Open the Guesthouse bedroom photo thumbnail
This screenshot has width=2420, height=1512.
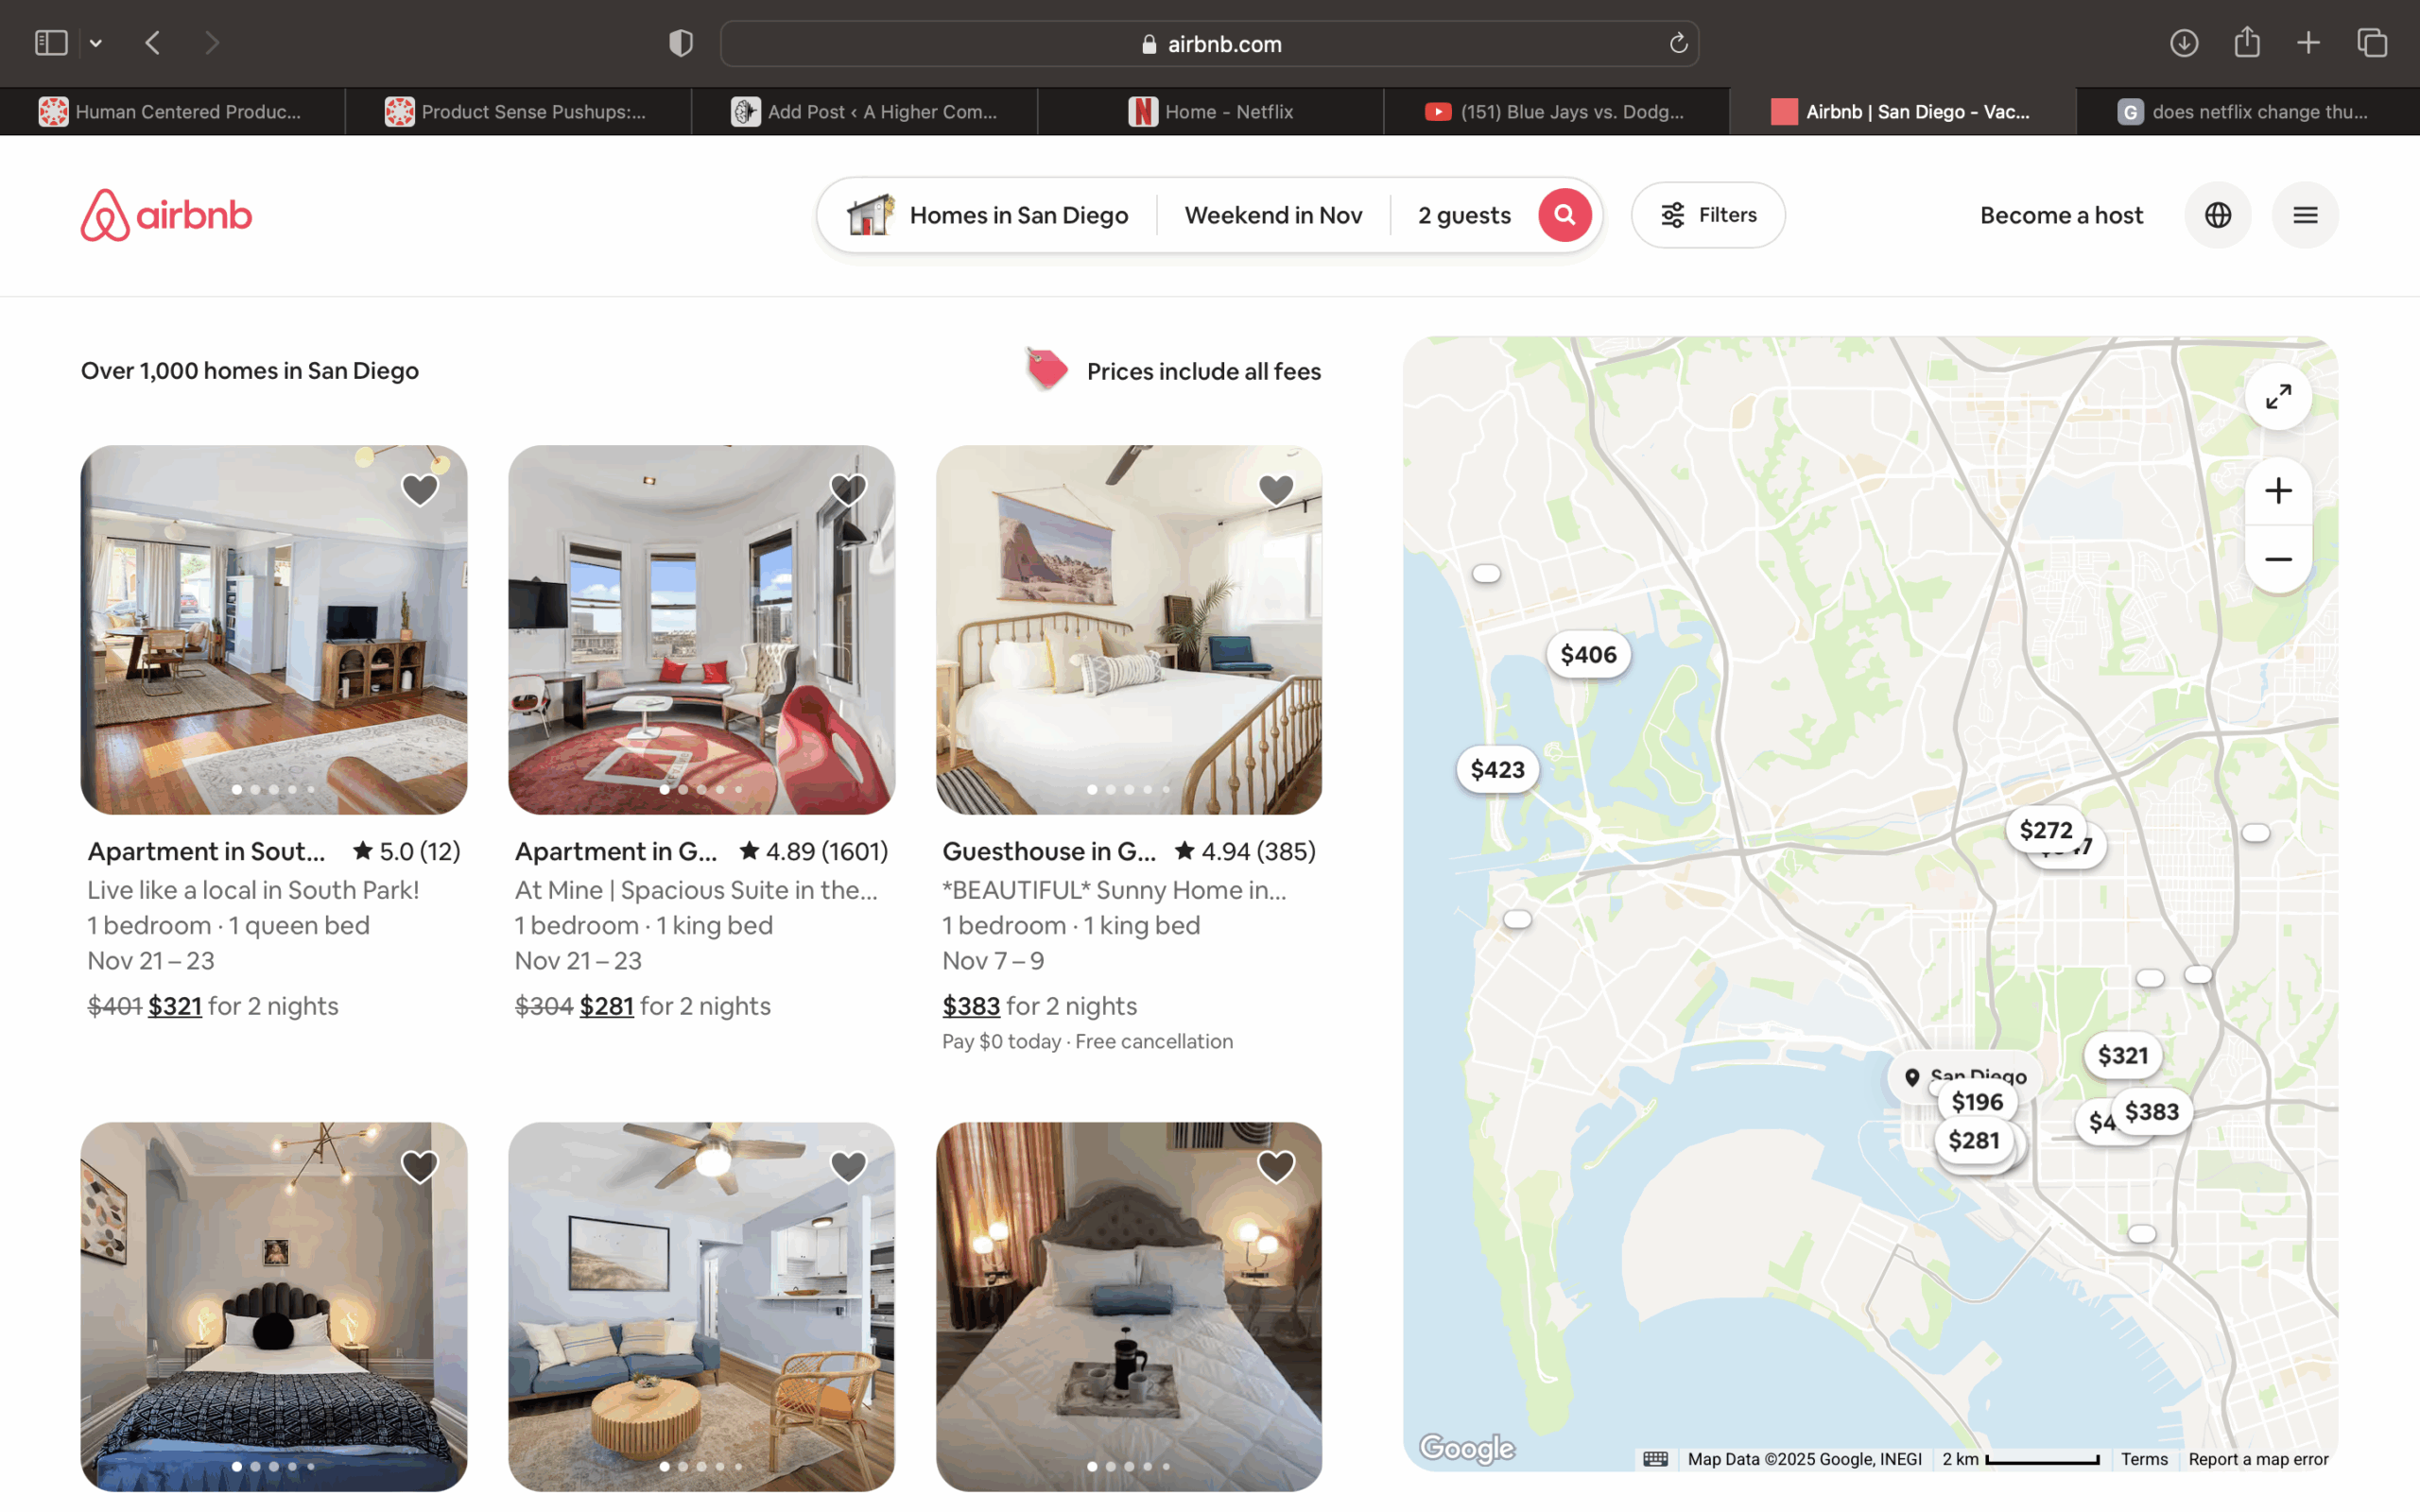[1128, 630]
